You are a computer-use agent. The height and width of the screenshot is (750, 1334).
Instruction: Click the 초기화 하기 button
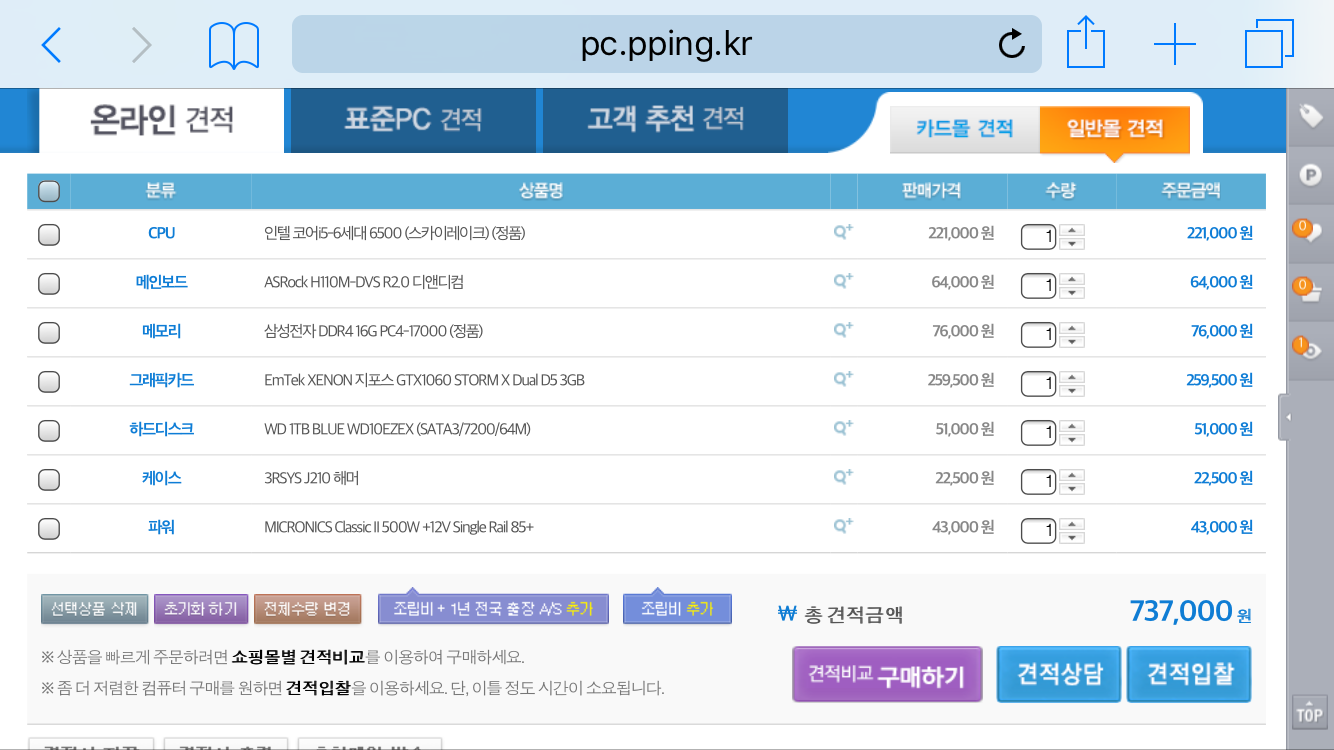tap(200, 608)
